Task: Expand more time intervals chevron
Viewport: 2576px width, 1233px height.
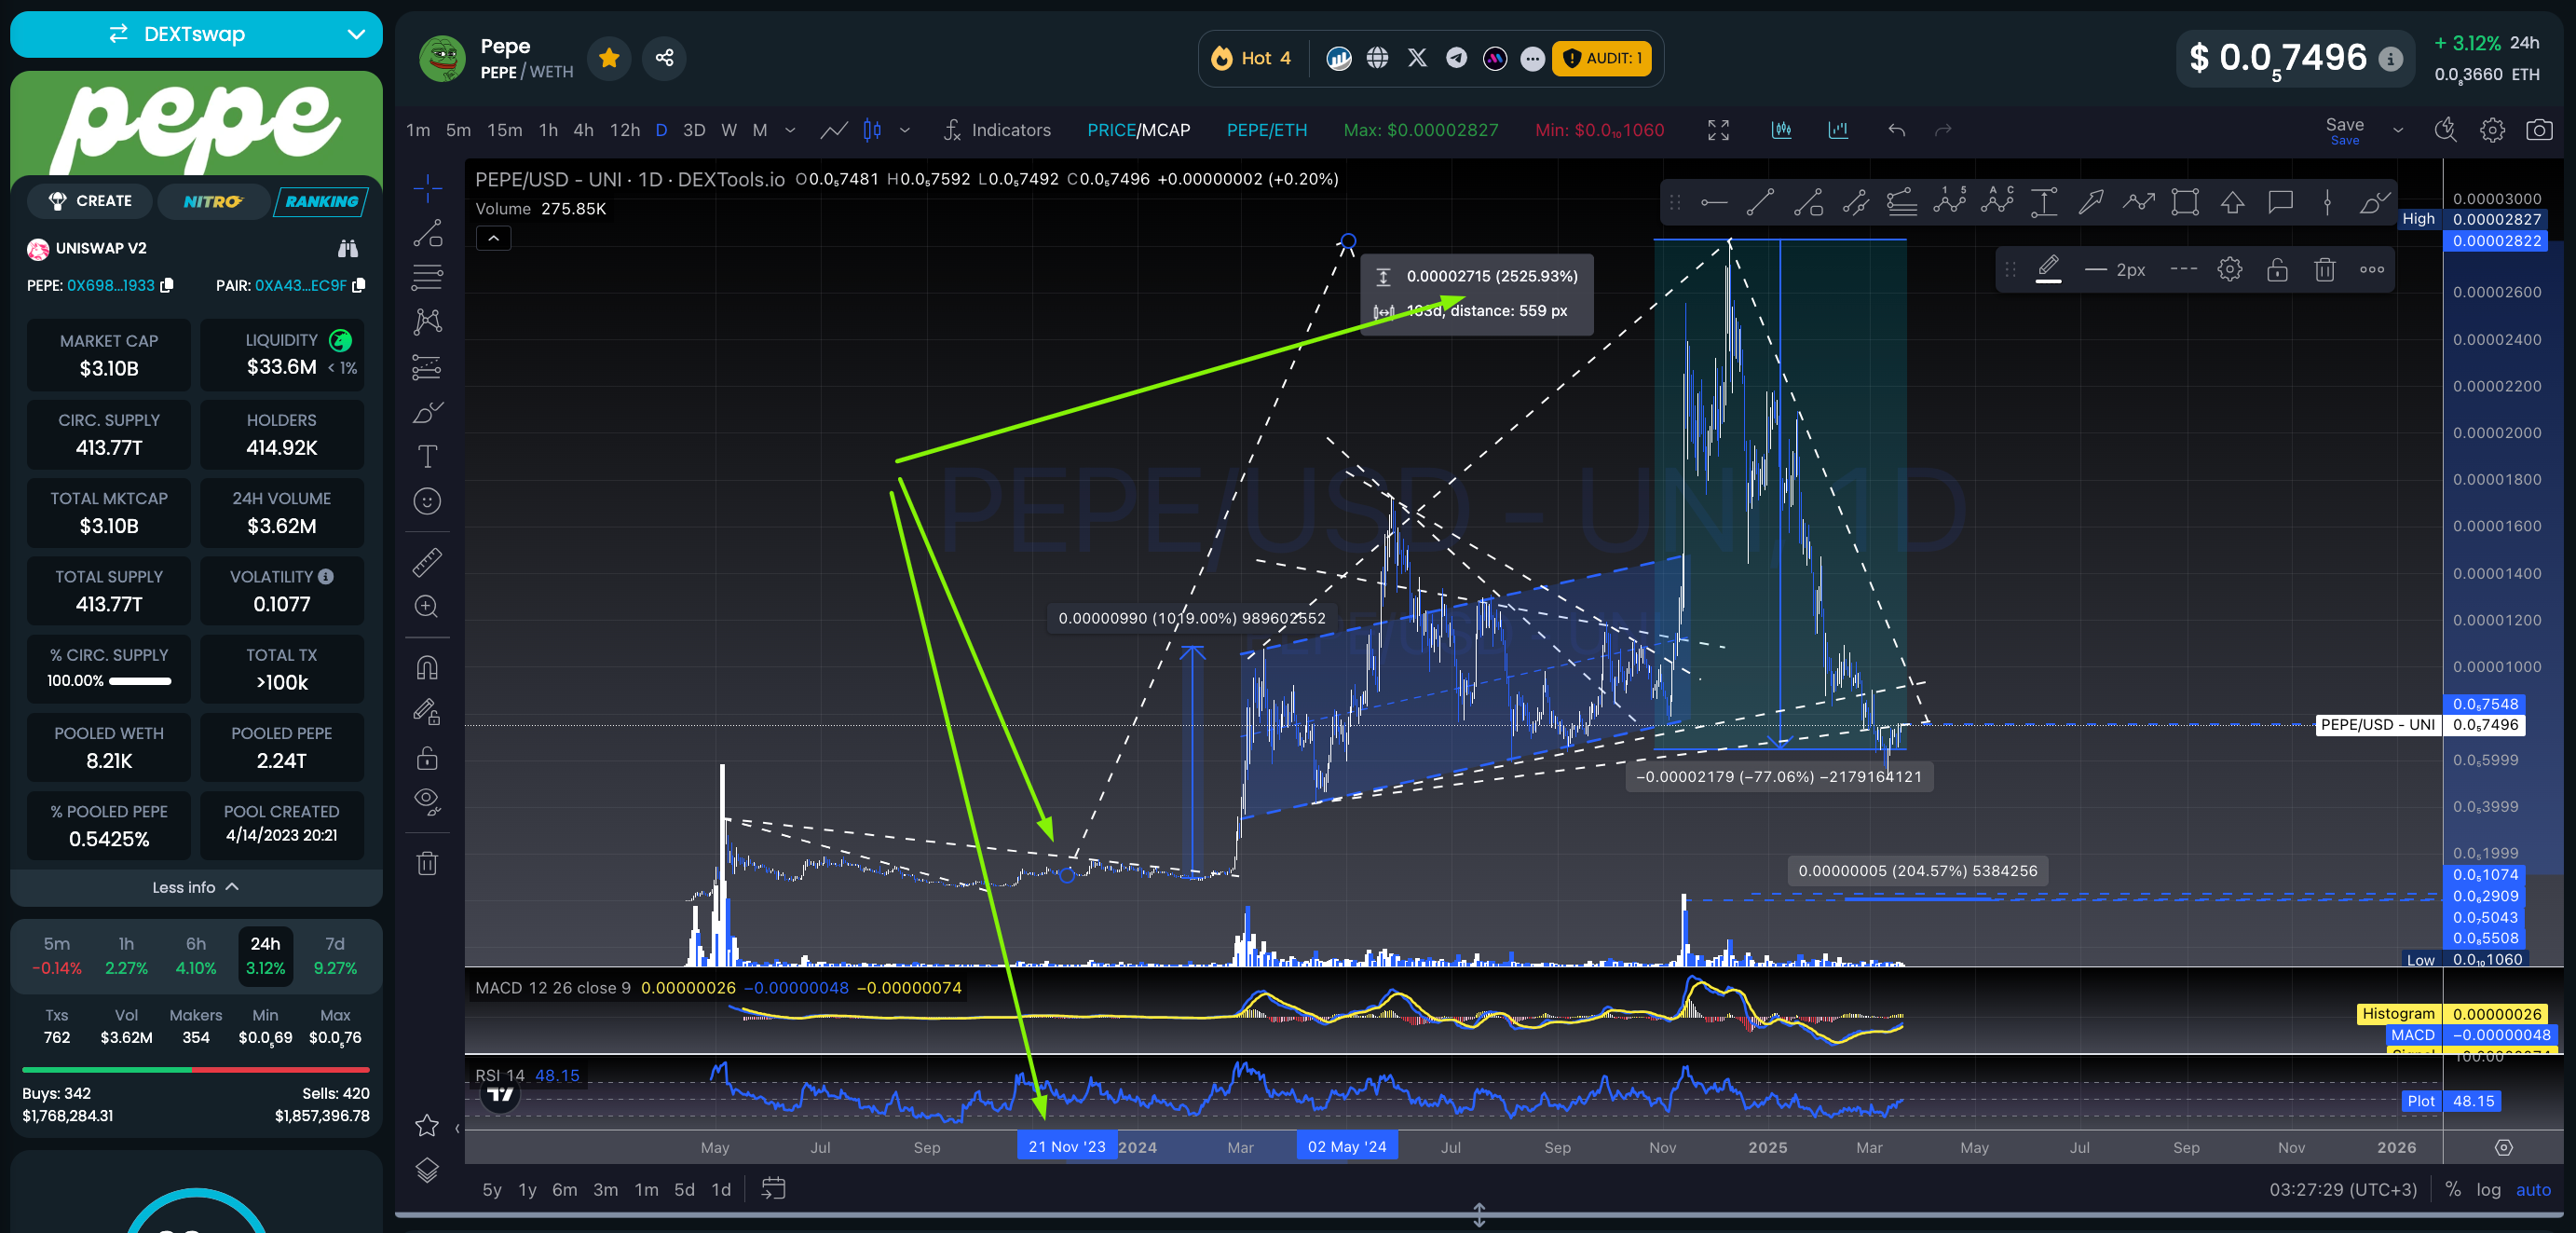Action: point(790,130)
